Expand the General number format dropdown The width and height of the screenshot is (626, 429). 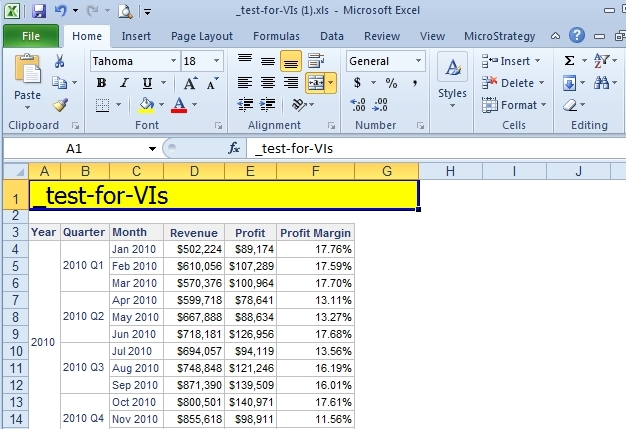pos(420,62)
